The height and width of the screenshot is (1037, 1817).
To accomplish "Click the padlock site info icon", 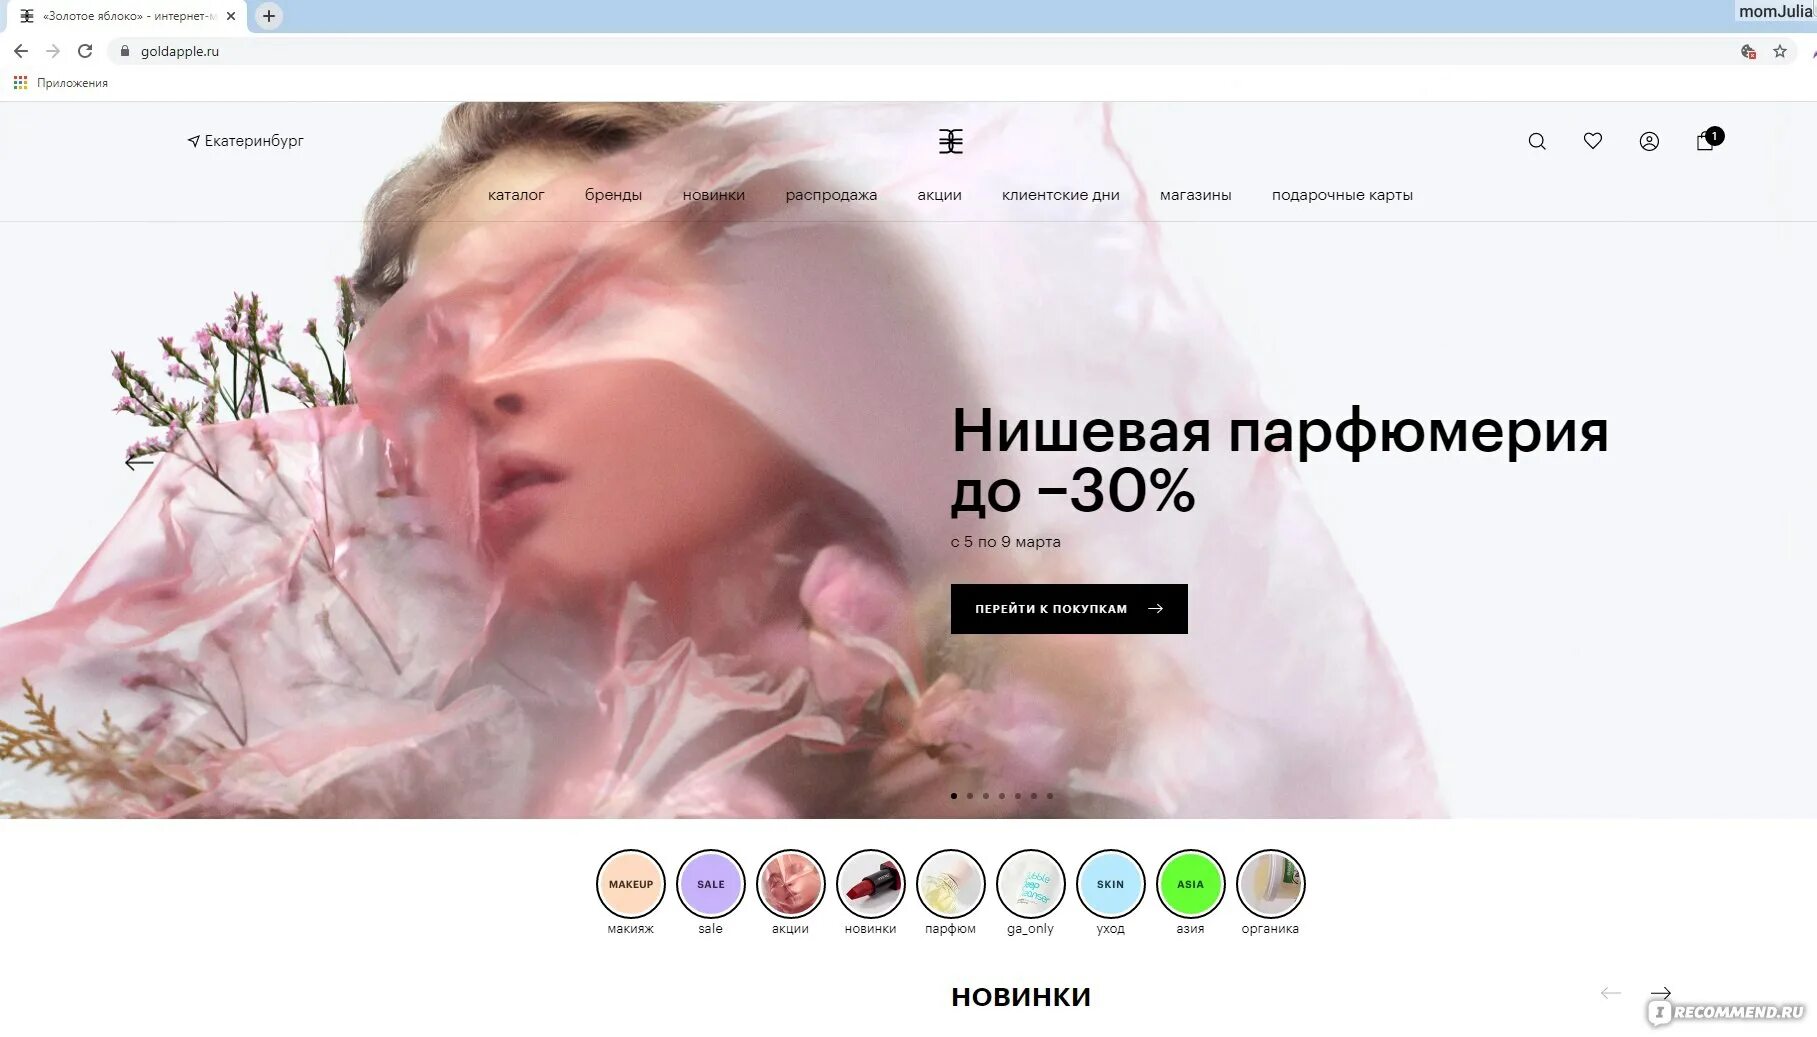I will click(125, 51).
